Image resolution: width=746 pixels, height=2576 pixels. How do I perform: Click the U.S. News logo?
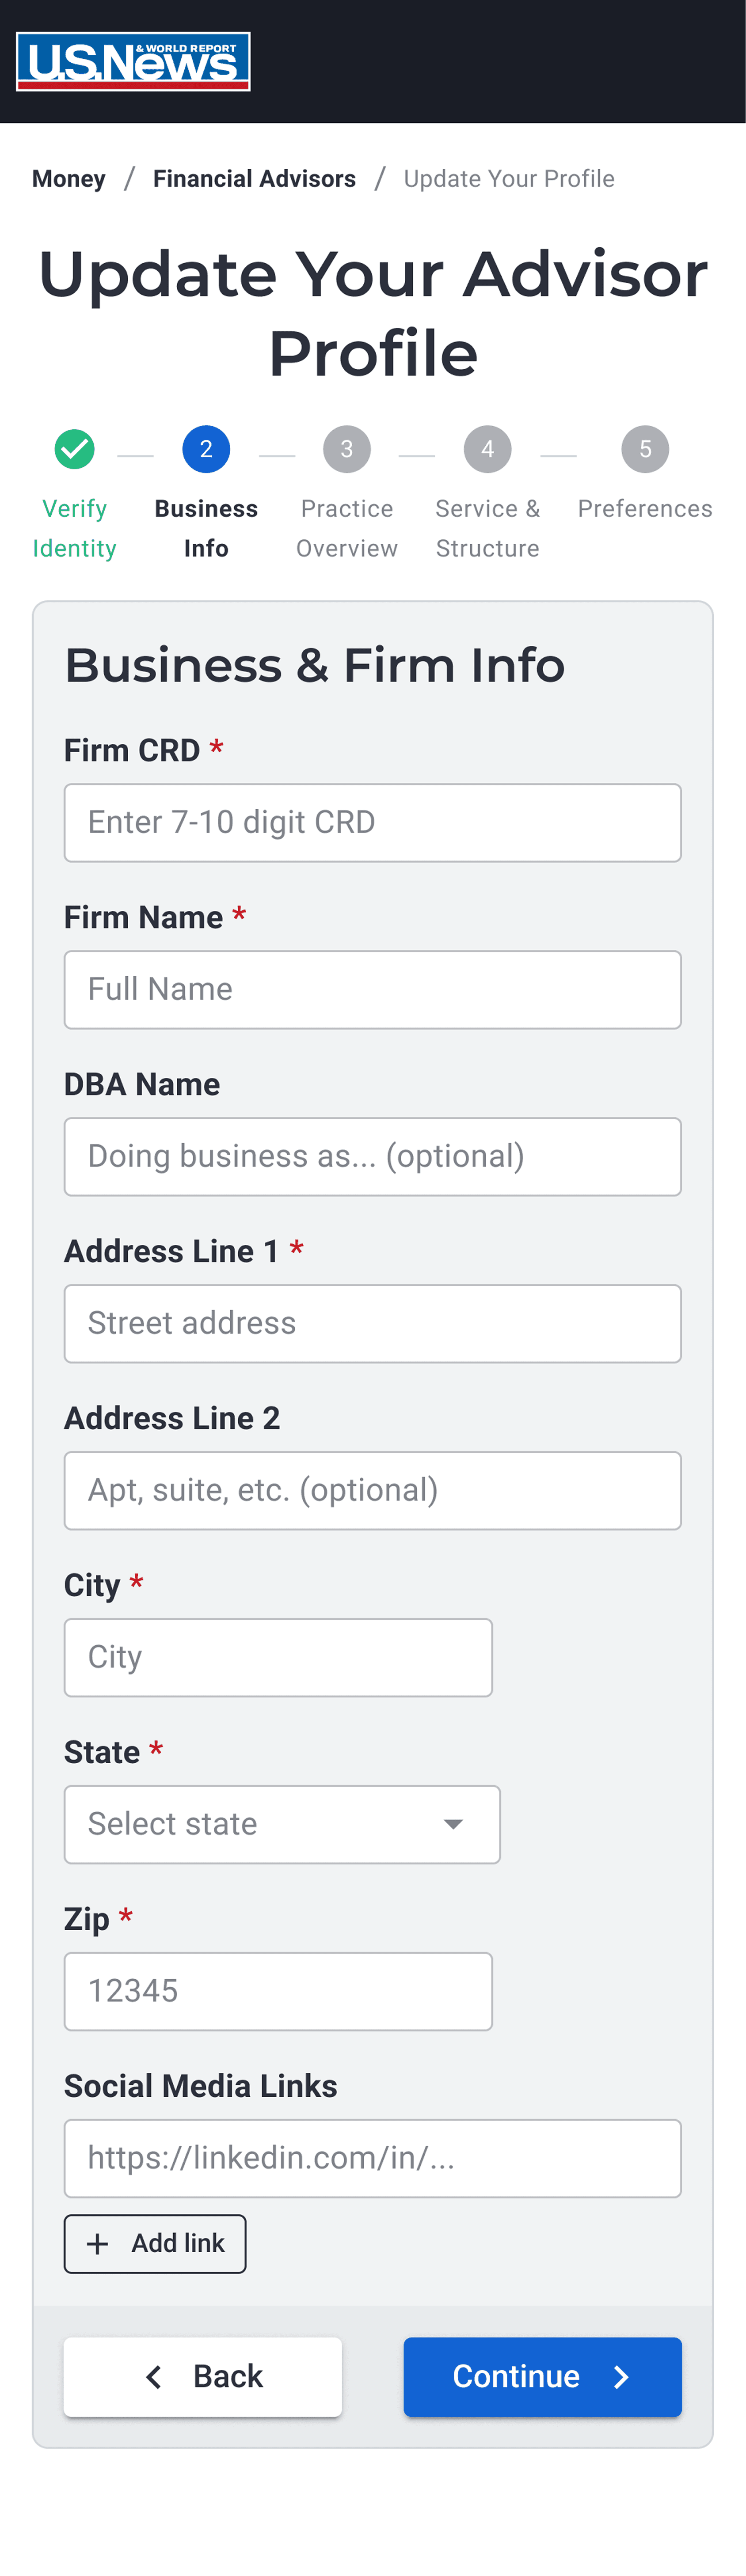click(133, 62)
